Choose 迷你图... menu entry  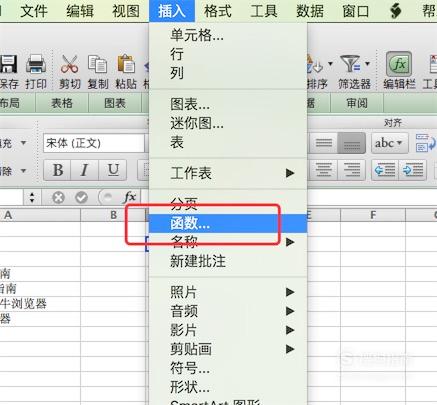click(228, 124)
